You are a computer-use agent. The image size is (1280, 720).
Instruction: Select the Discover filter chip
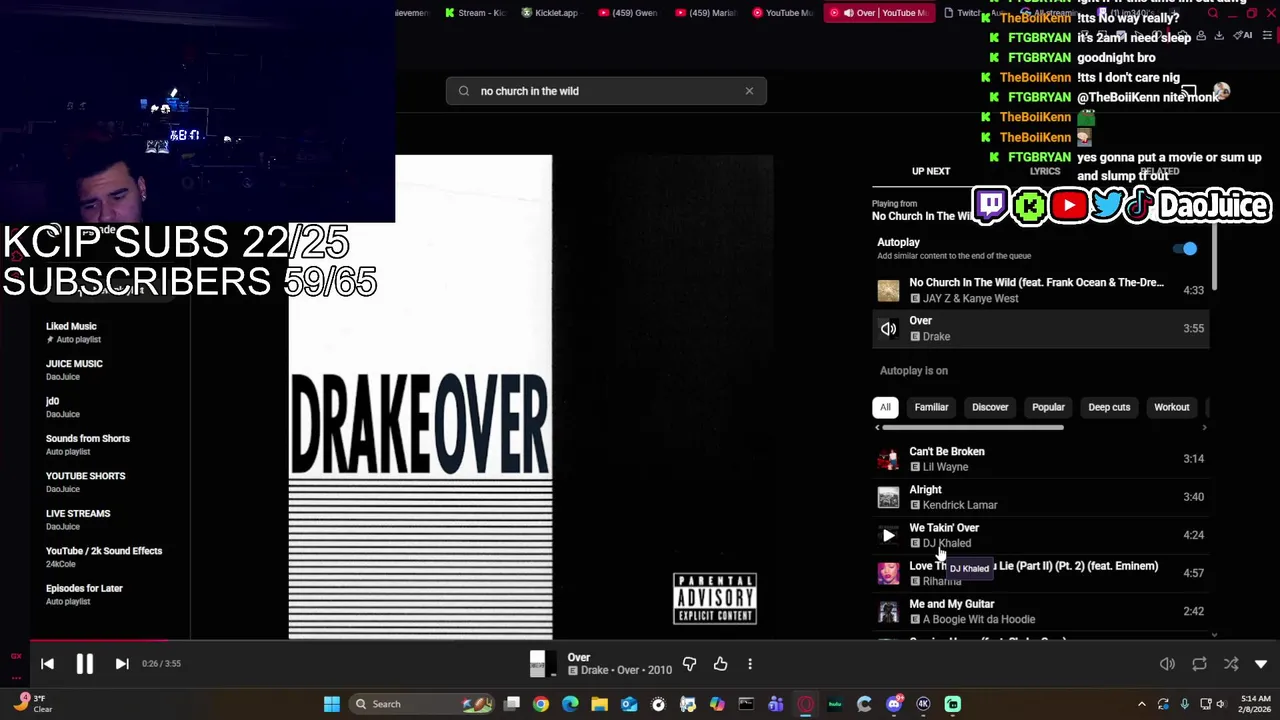(990, 407)
